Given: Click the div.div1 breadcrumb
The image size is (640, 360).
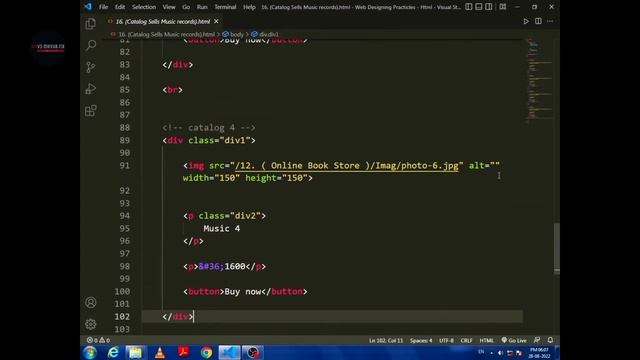Looking at the screenshot, I should (x=269, y=34).
